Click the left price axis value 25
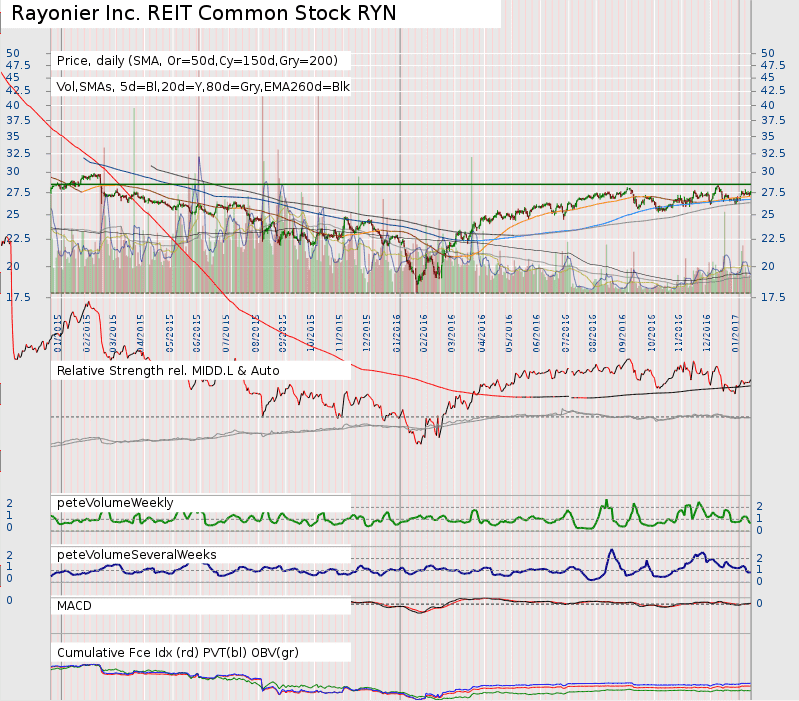This screenshot has width=799, height=701. [13, 214]
